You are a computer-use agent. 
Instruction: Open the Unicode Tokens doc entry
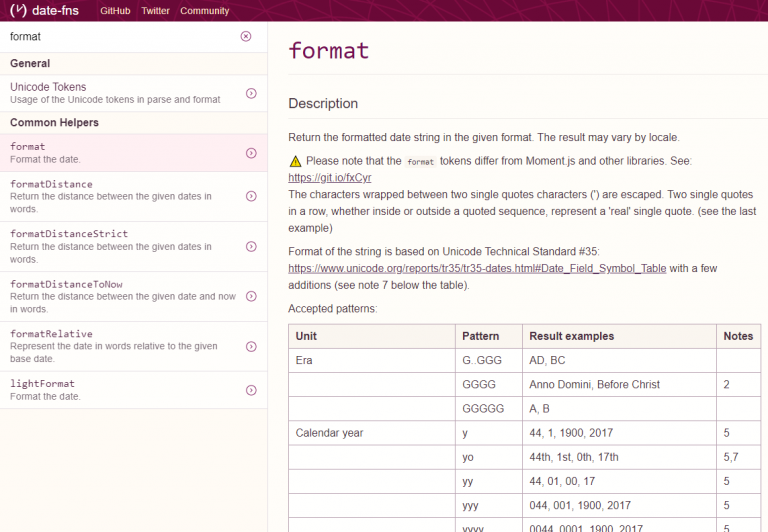[x=134, y=93]
